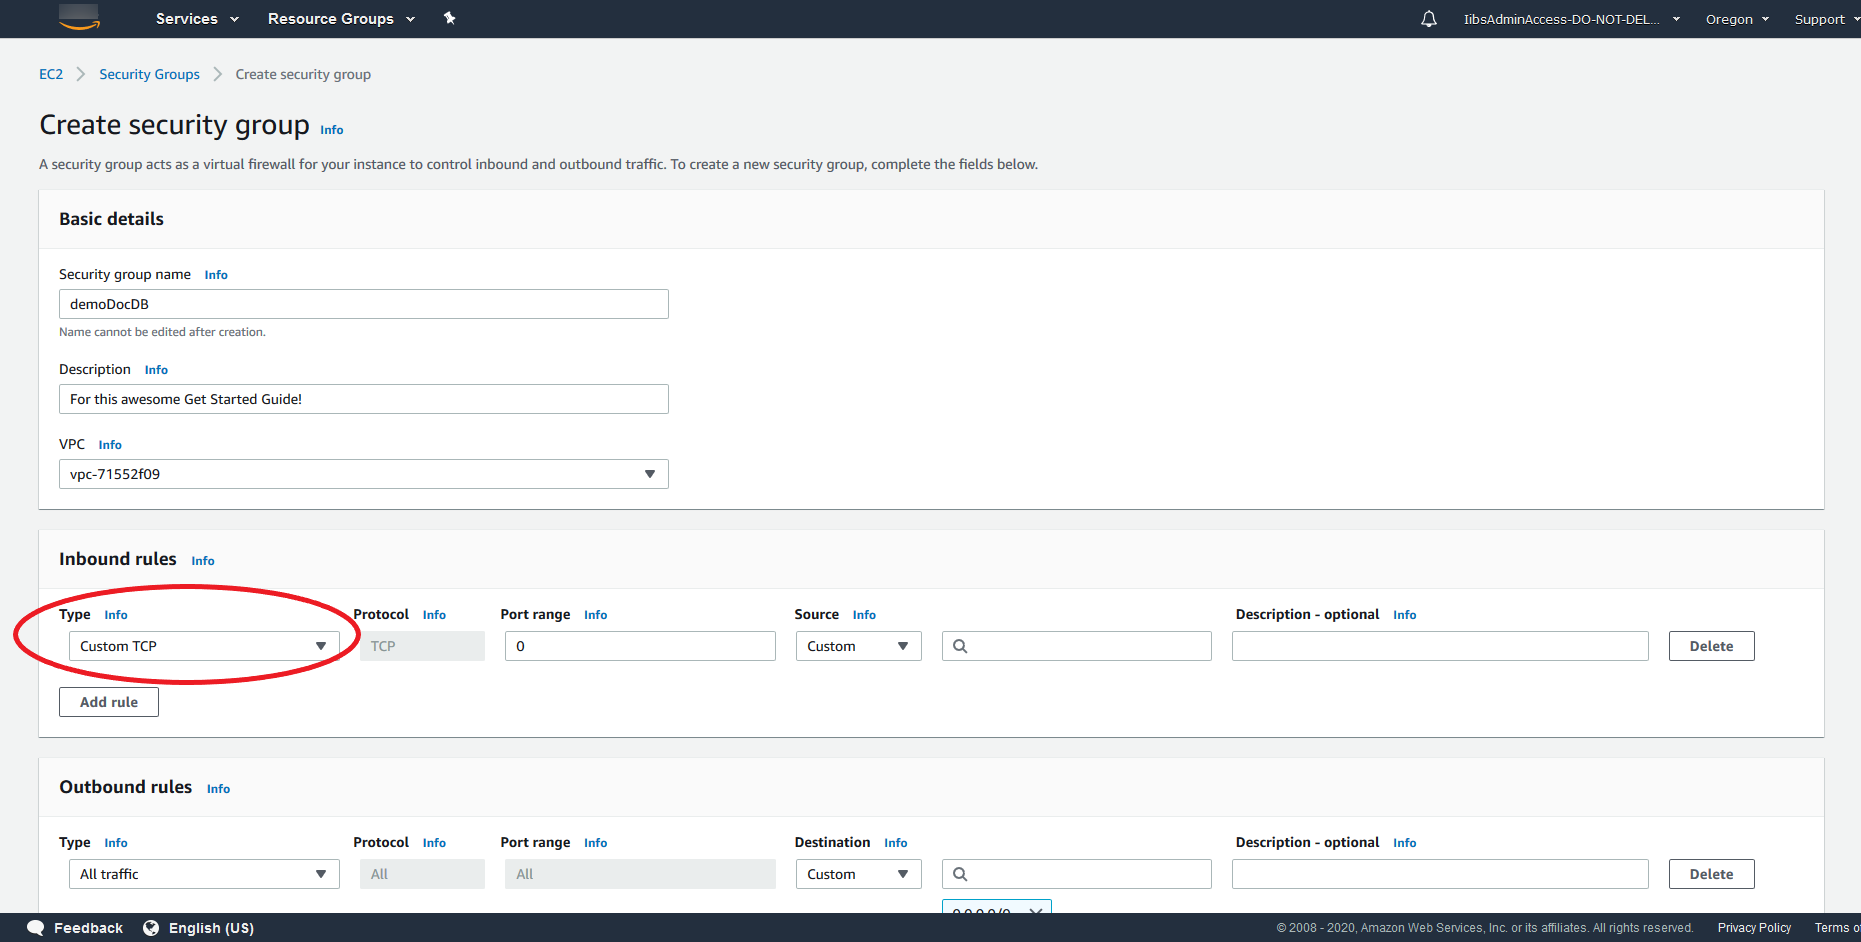Click the pin shortcut icon in navbar
The width and height of the screenshot is (1861, 942).
(x=449, y=18)
